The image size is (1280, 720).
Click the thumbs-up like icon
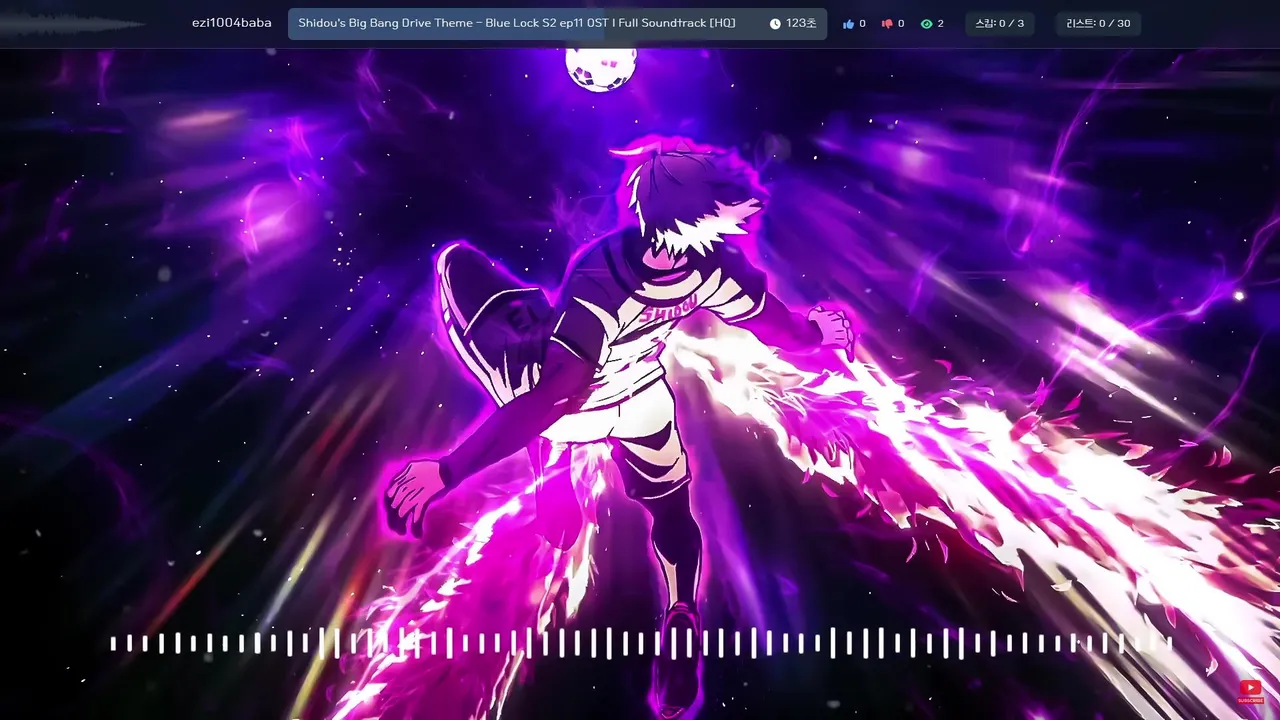click(x=849, y=24)
